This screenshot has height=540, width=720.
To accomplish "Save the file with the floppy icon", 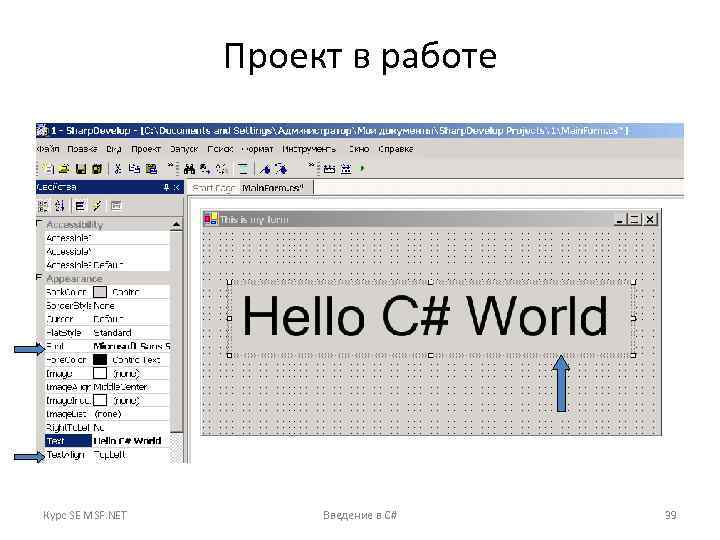I will [x=81, y=169].
